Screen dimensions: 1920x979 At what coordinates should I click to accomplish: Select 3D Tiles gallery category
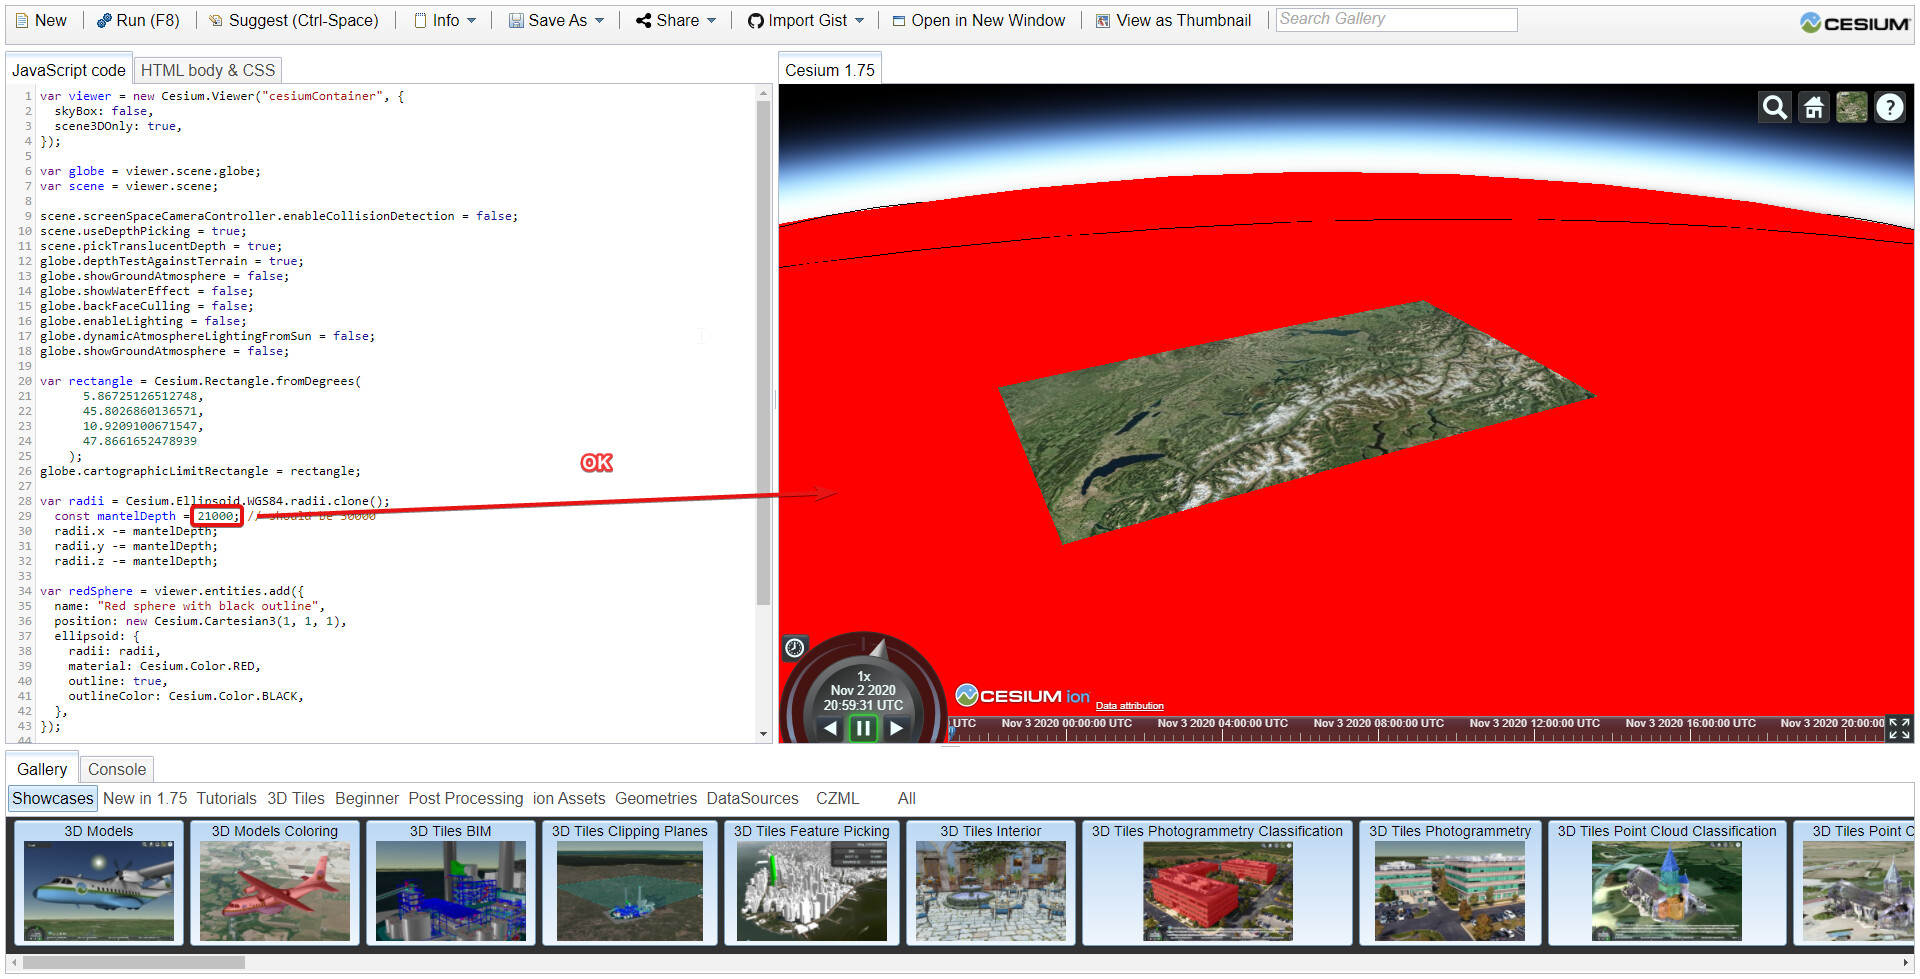click(x=296, y=798)
